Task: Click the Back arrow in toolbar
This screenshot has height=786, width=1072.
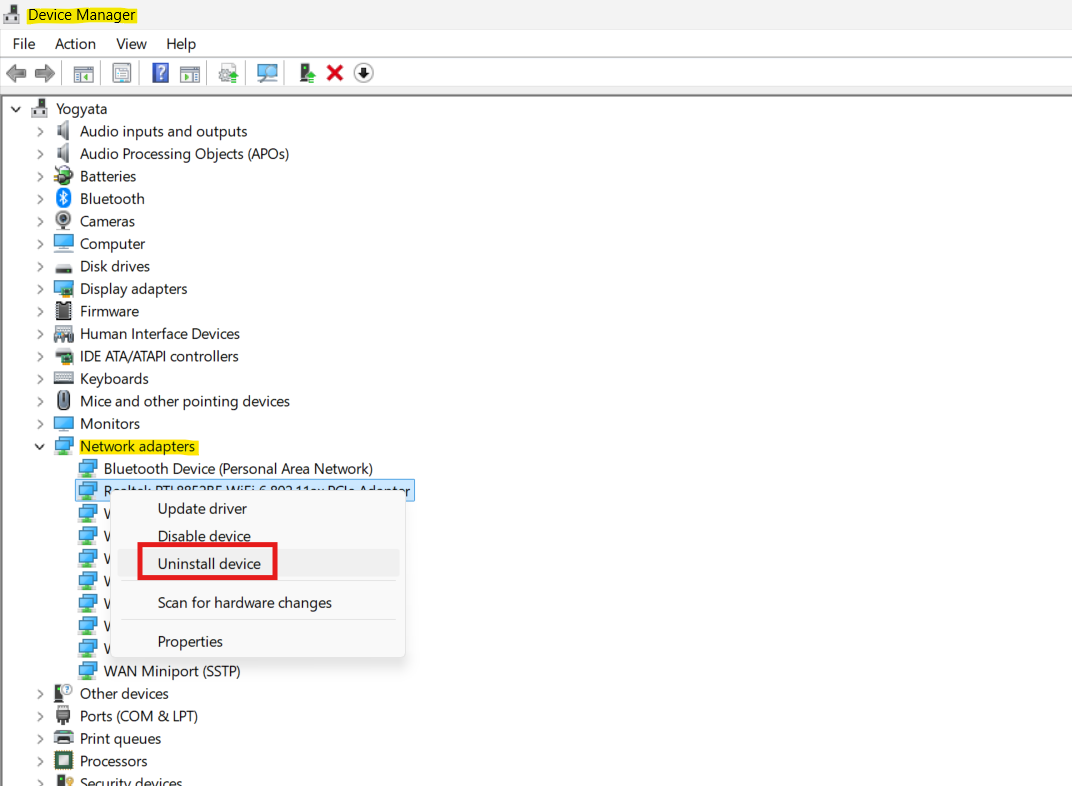Action: pos(16,73)
